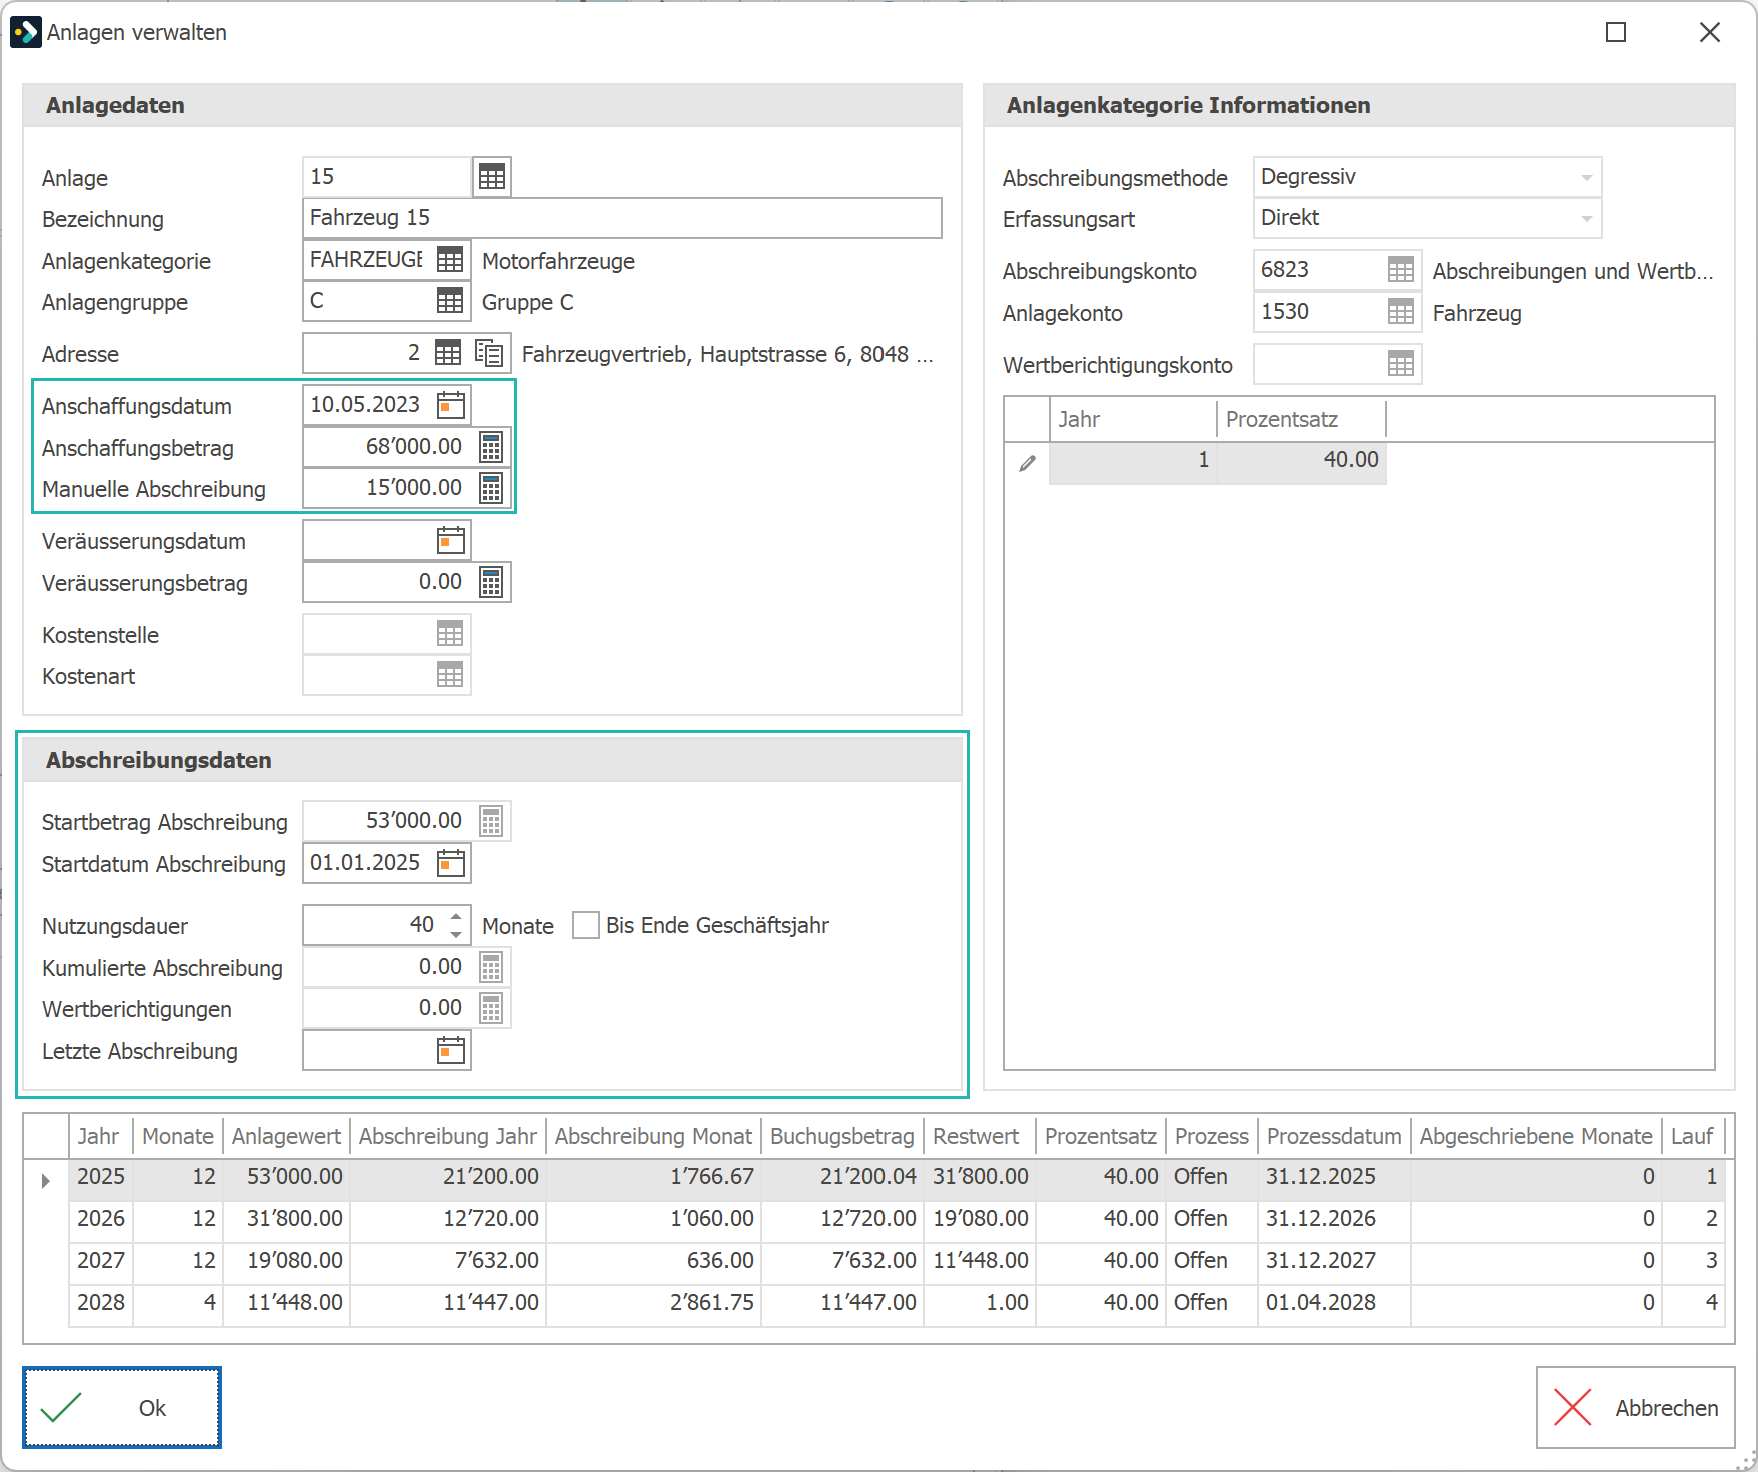Viewport: 1758px width, 1472px height.
Task: Open Kostenstelle lookup grid icon
Action: (x=450, y=634)
